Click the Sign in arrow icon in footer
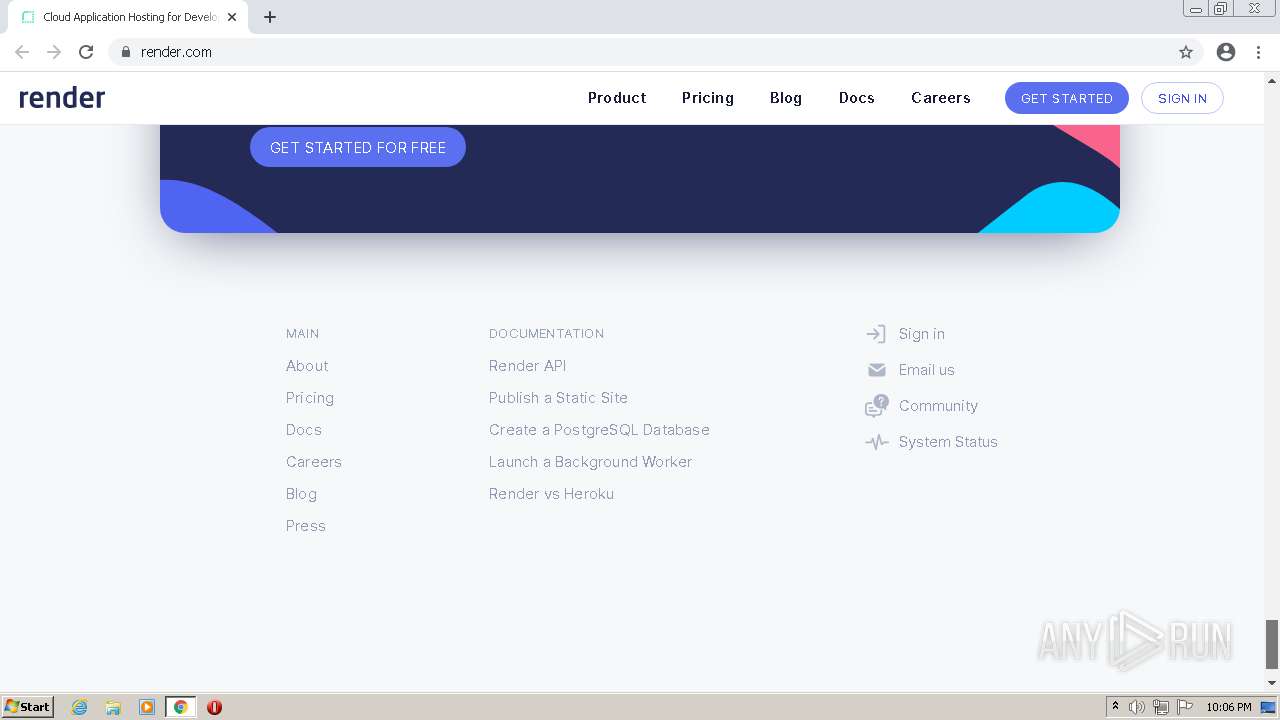 (876, 334)
